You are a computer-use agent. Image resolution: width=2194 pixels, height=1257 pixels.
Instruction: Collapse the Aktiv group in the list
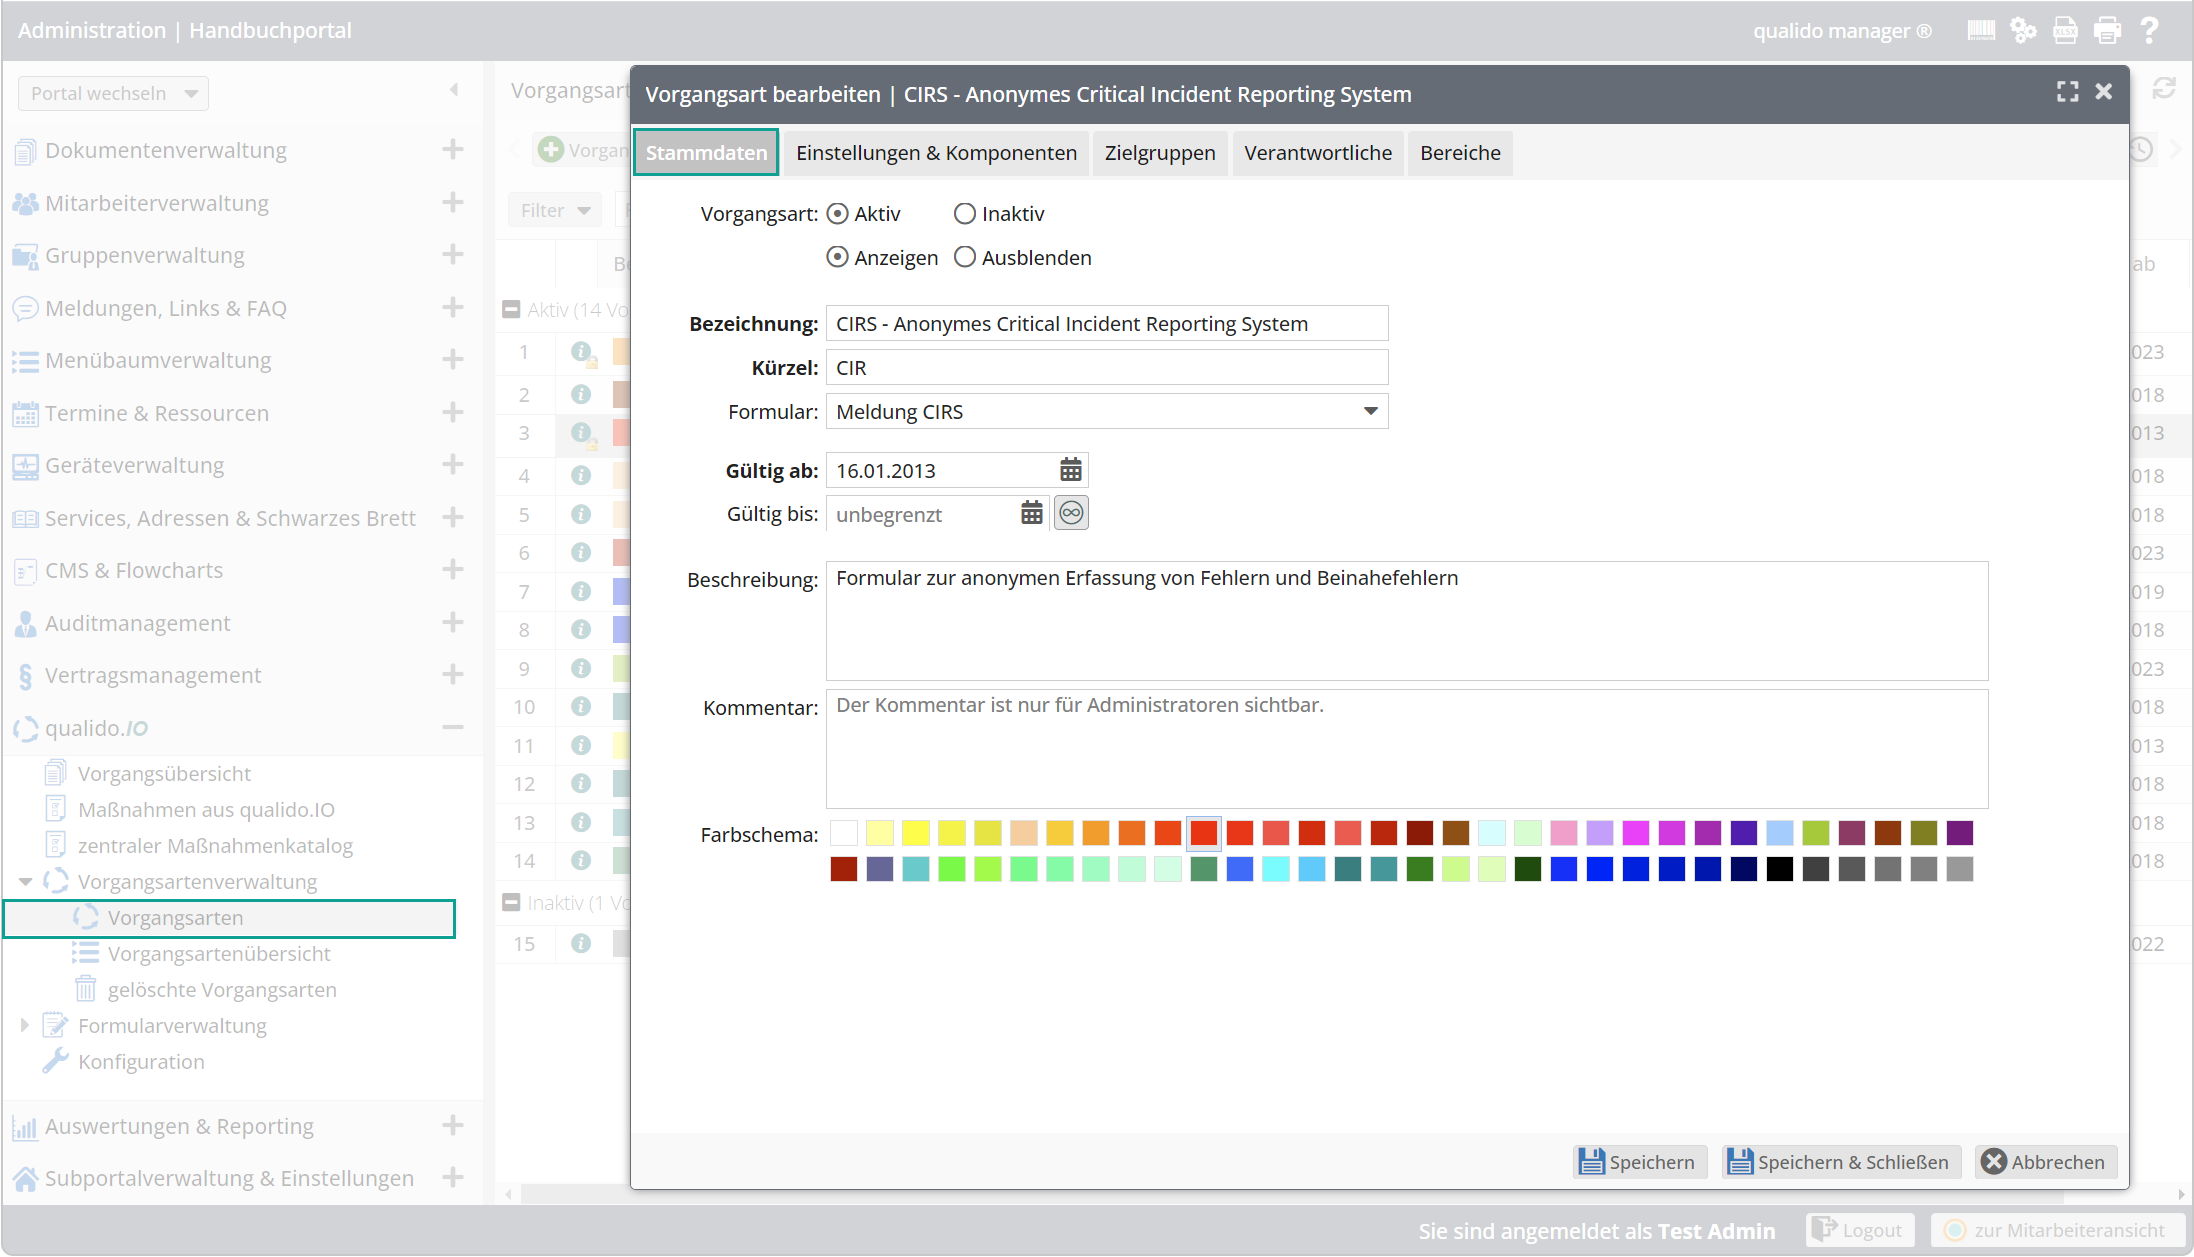tap(511, 309)
